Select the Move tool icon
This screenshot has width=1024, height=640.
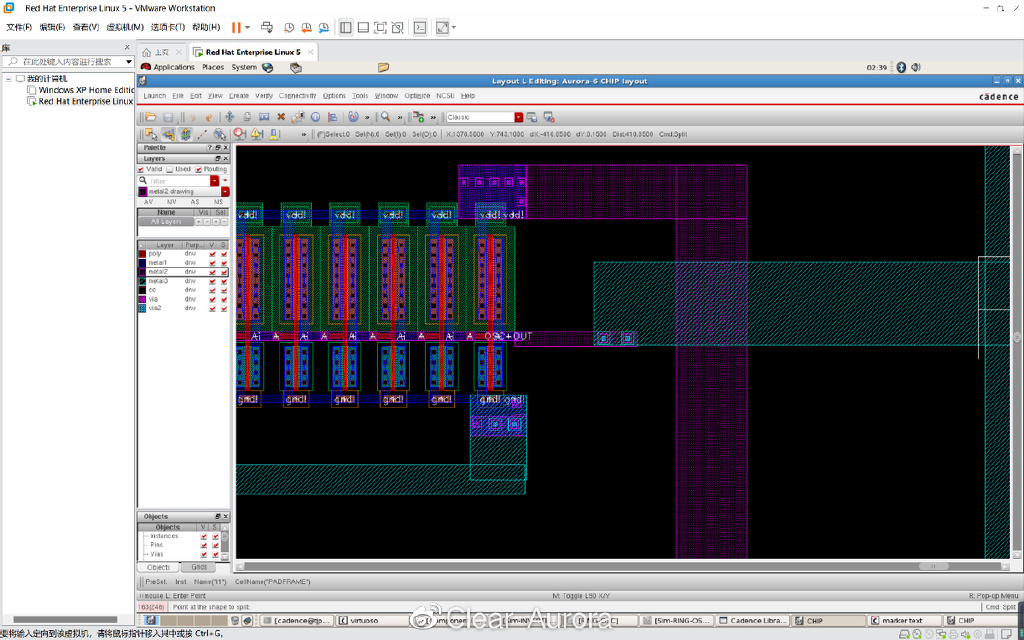pos(230,117)
